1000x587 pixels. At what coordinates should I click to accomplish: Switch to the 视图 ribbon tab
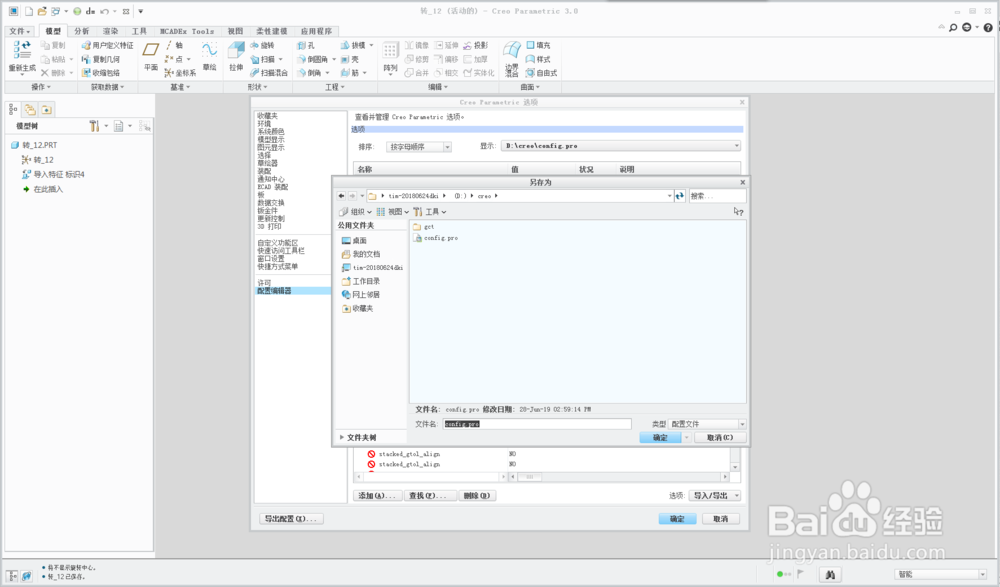(x=235, y=31)
